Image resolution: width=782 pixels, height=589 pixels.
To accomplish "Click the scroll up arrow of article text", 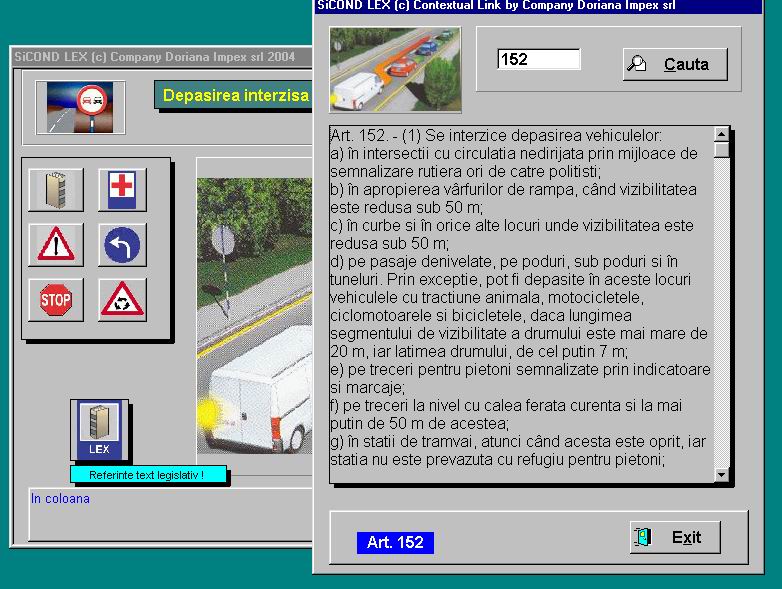I will [x=721, y=134].
